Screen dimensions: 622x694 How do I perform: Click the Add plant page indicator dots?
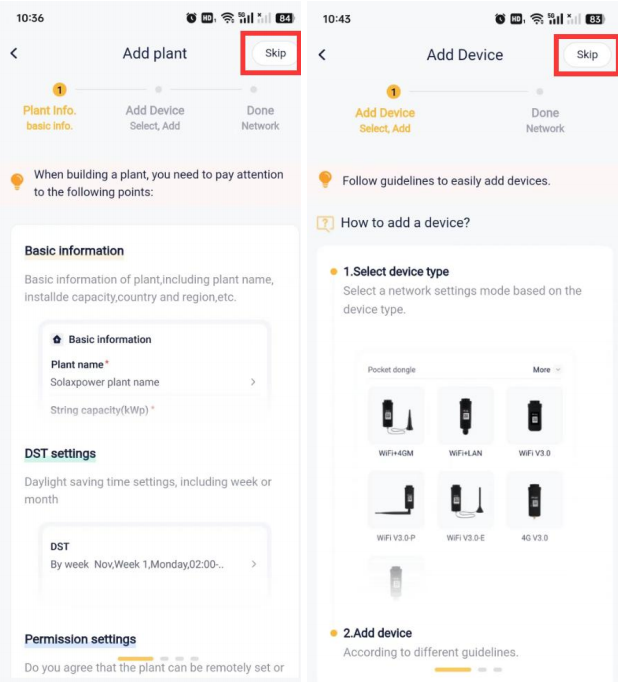pos(158,659)
